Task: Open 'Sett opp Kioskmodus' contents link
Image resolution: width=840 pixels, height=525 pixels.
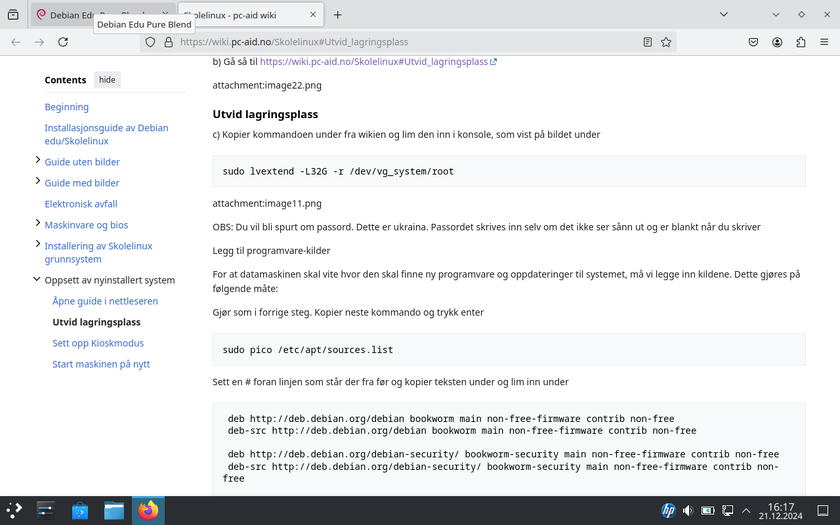Action: (x=98, y=343)
